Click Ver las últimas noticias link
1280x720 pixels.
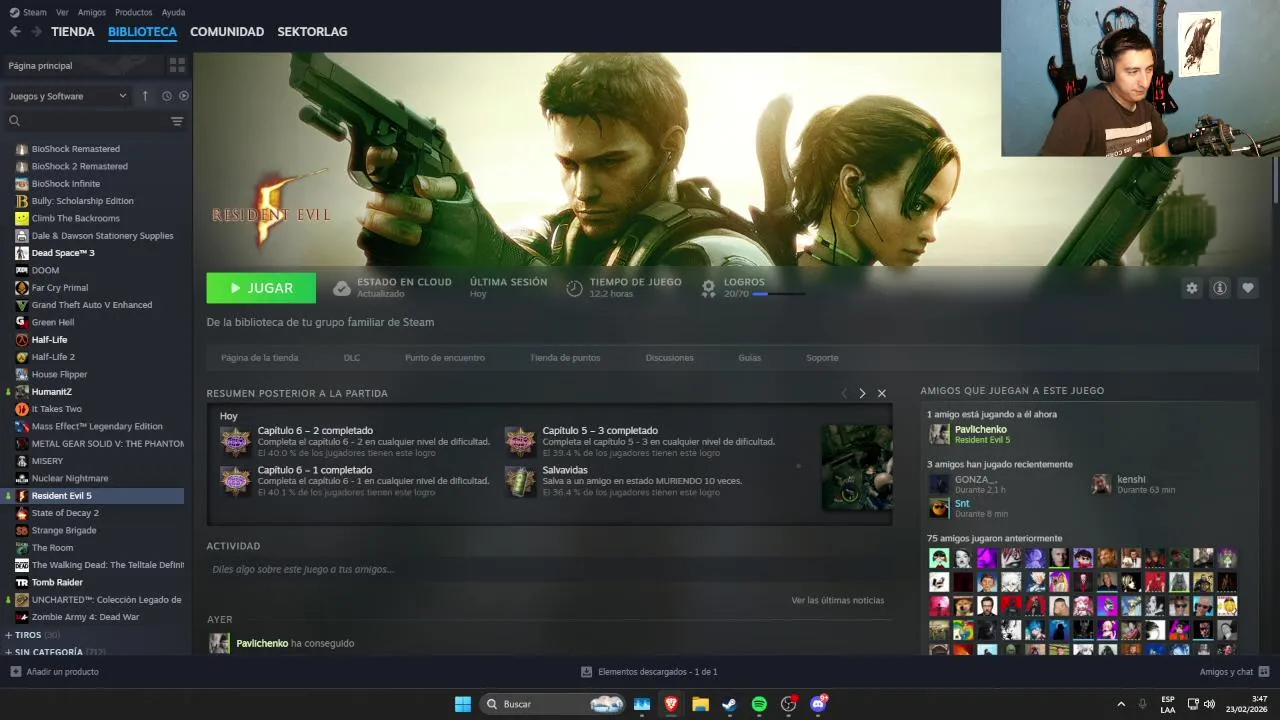(838, 600)
